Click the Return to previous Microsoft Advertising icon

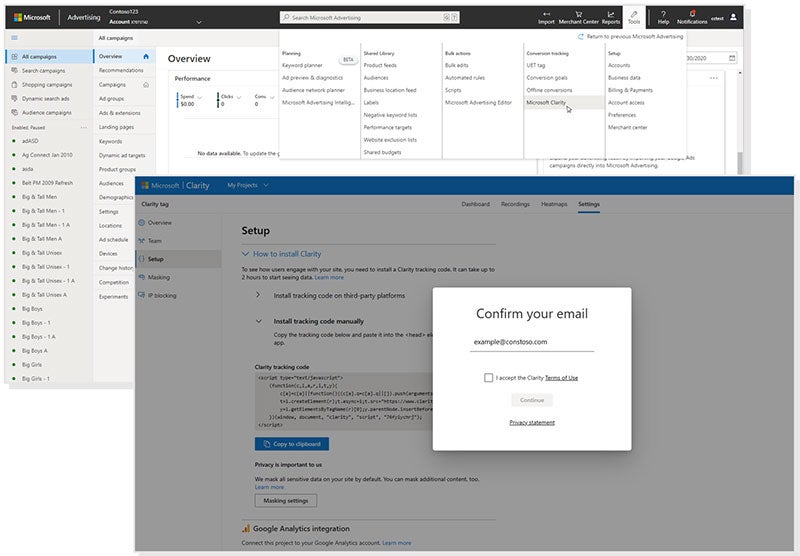(x=581, y=37)
